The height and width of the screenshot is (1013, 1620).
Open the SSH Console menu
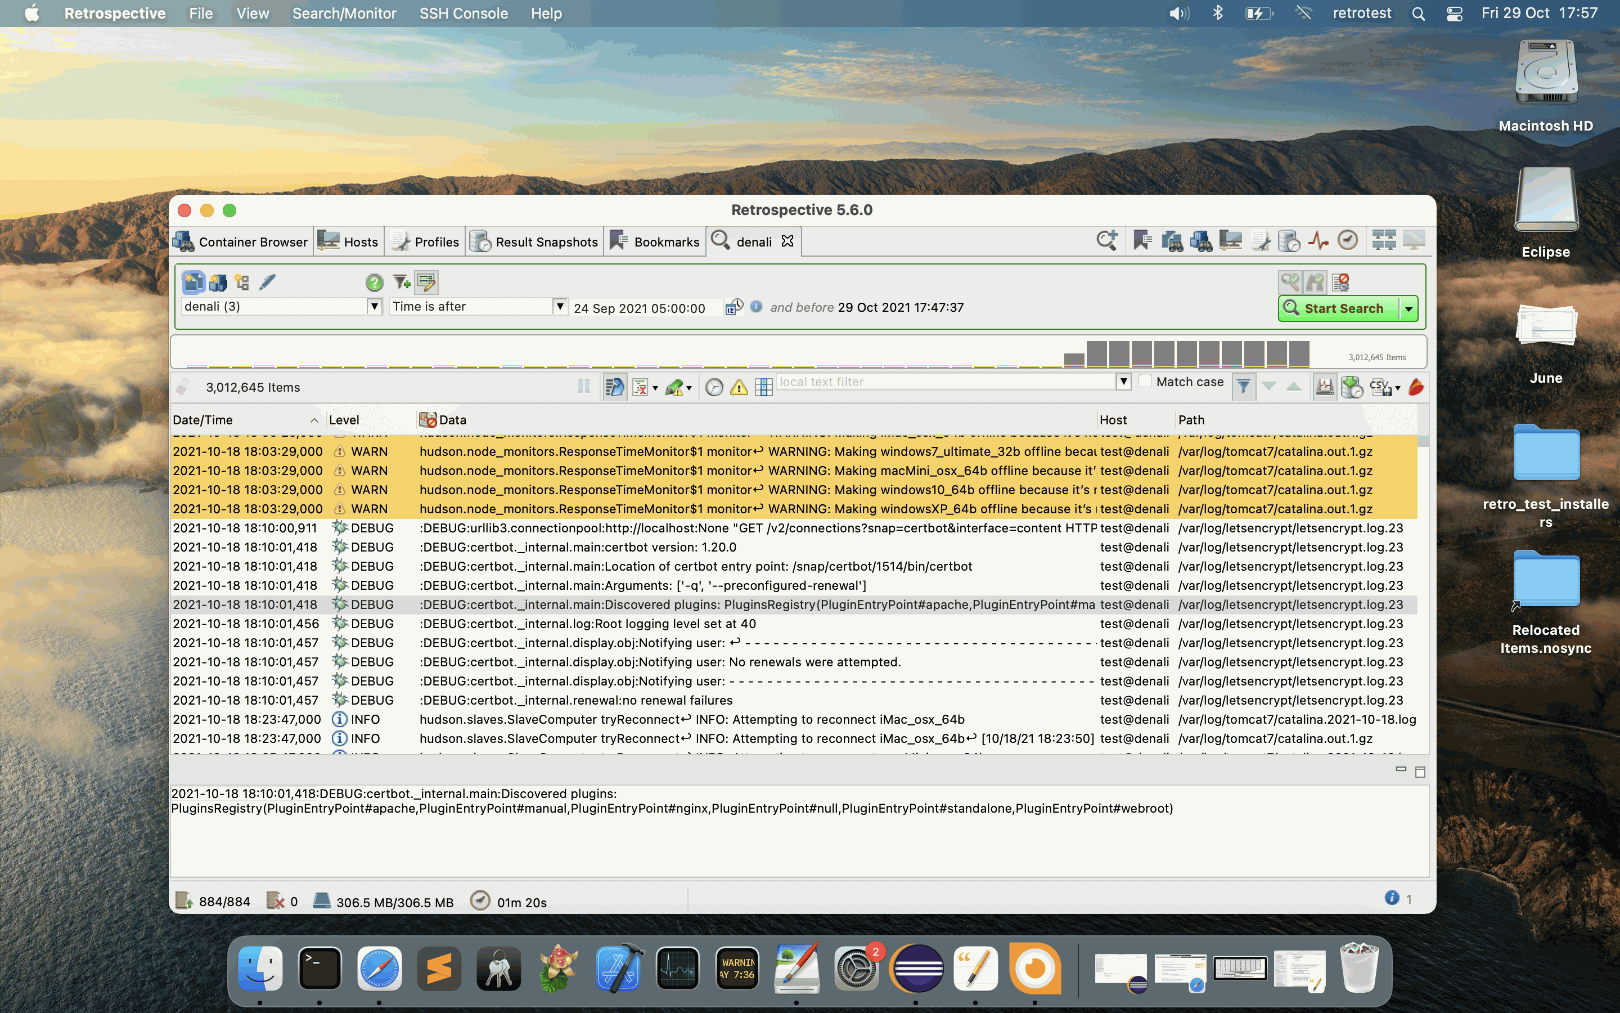463,13
